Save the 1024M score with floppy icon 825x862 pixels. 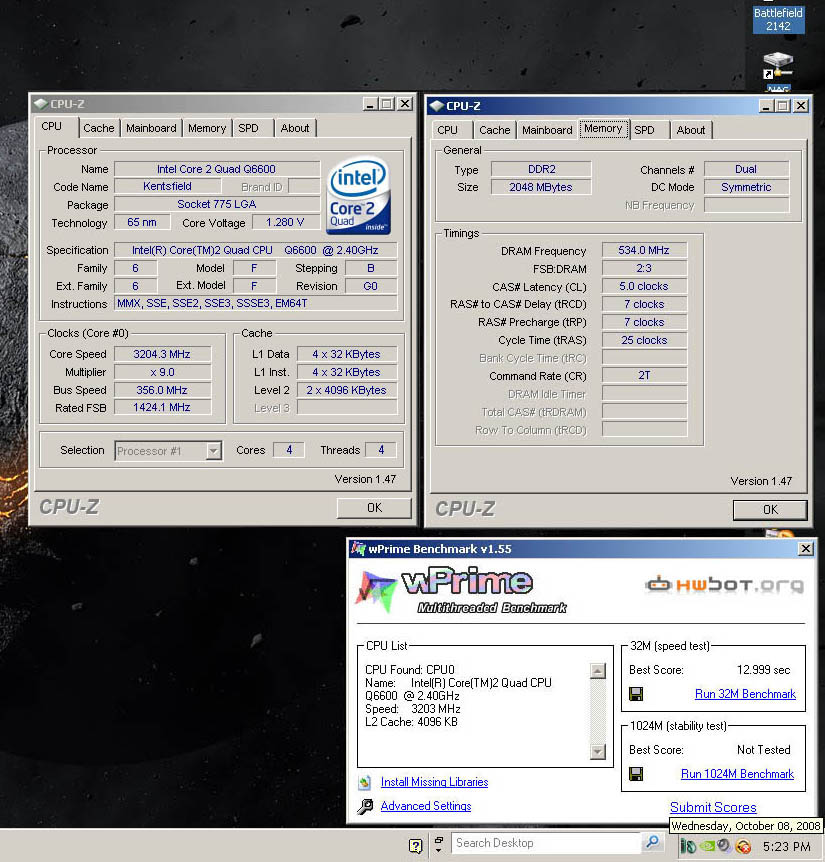pyautogui.click(x=636, y=774)
